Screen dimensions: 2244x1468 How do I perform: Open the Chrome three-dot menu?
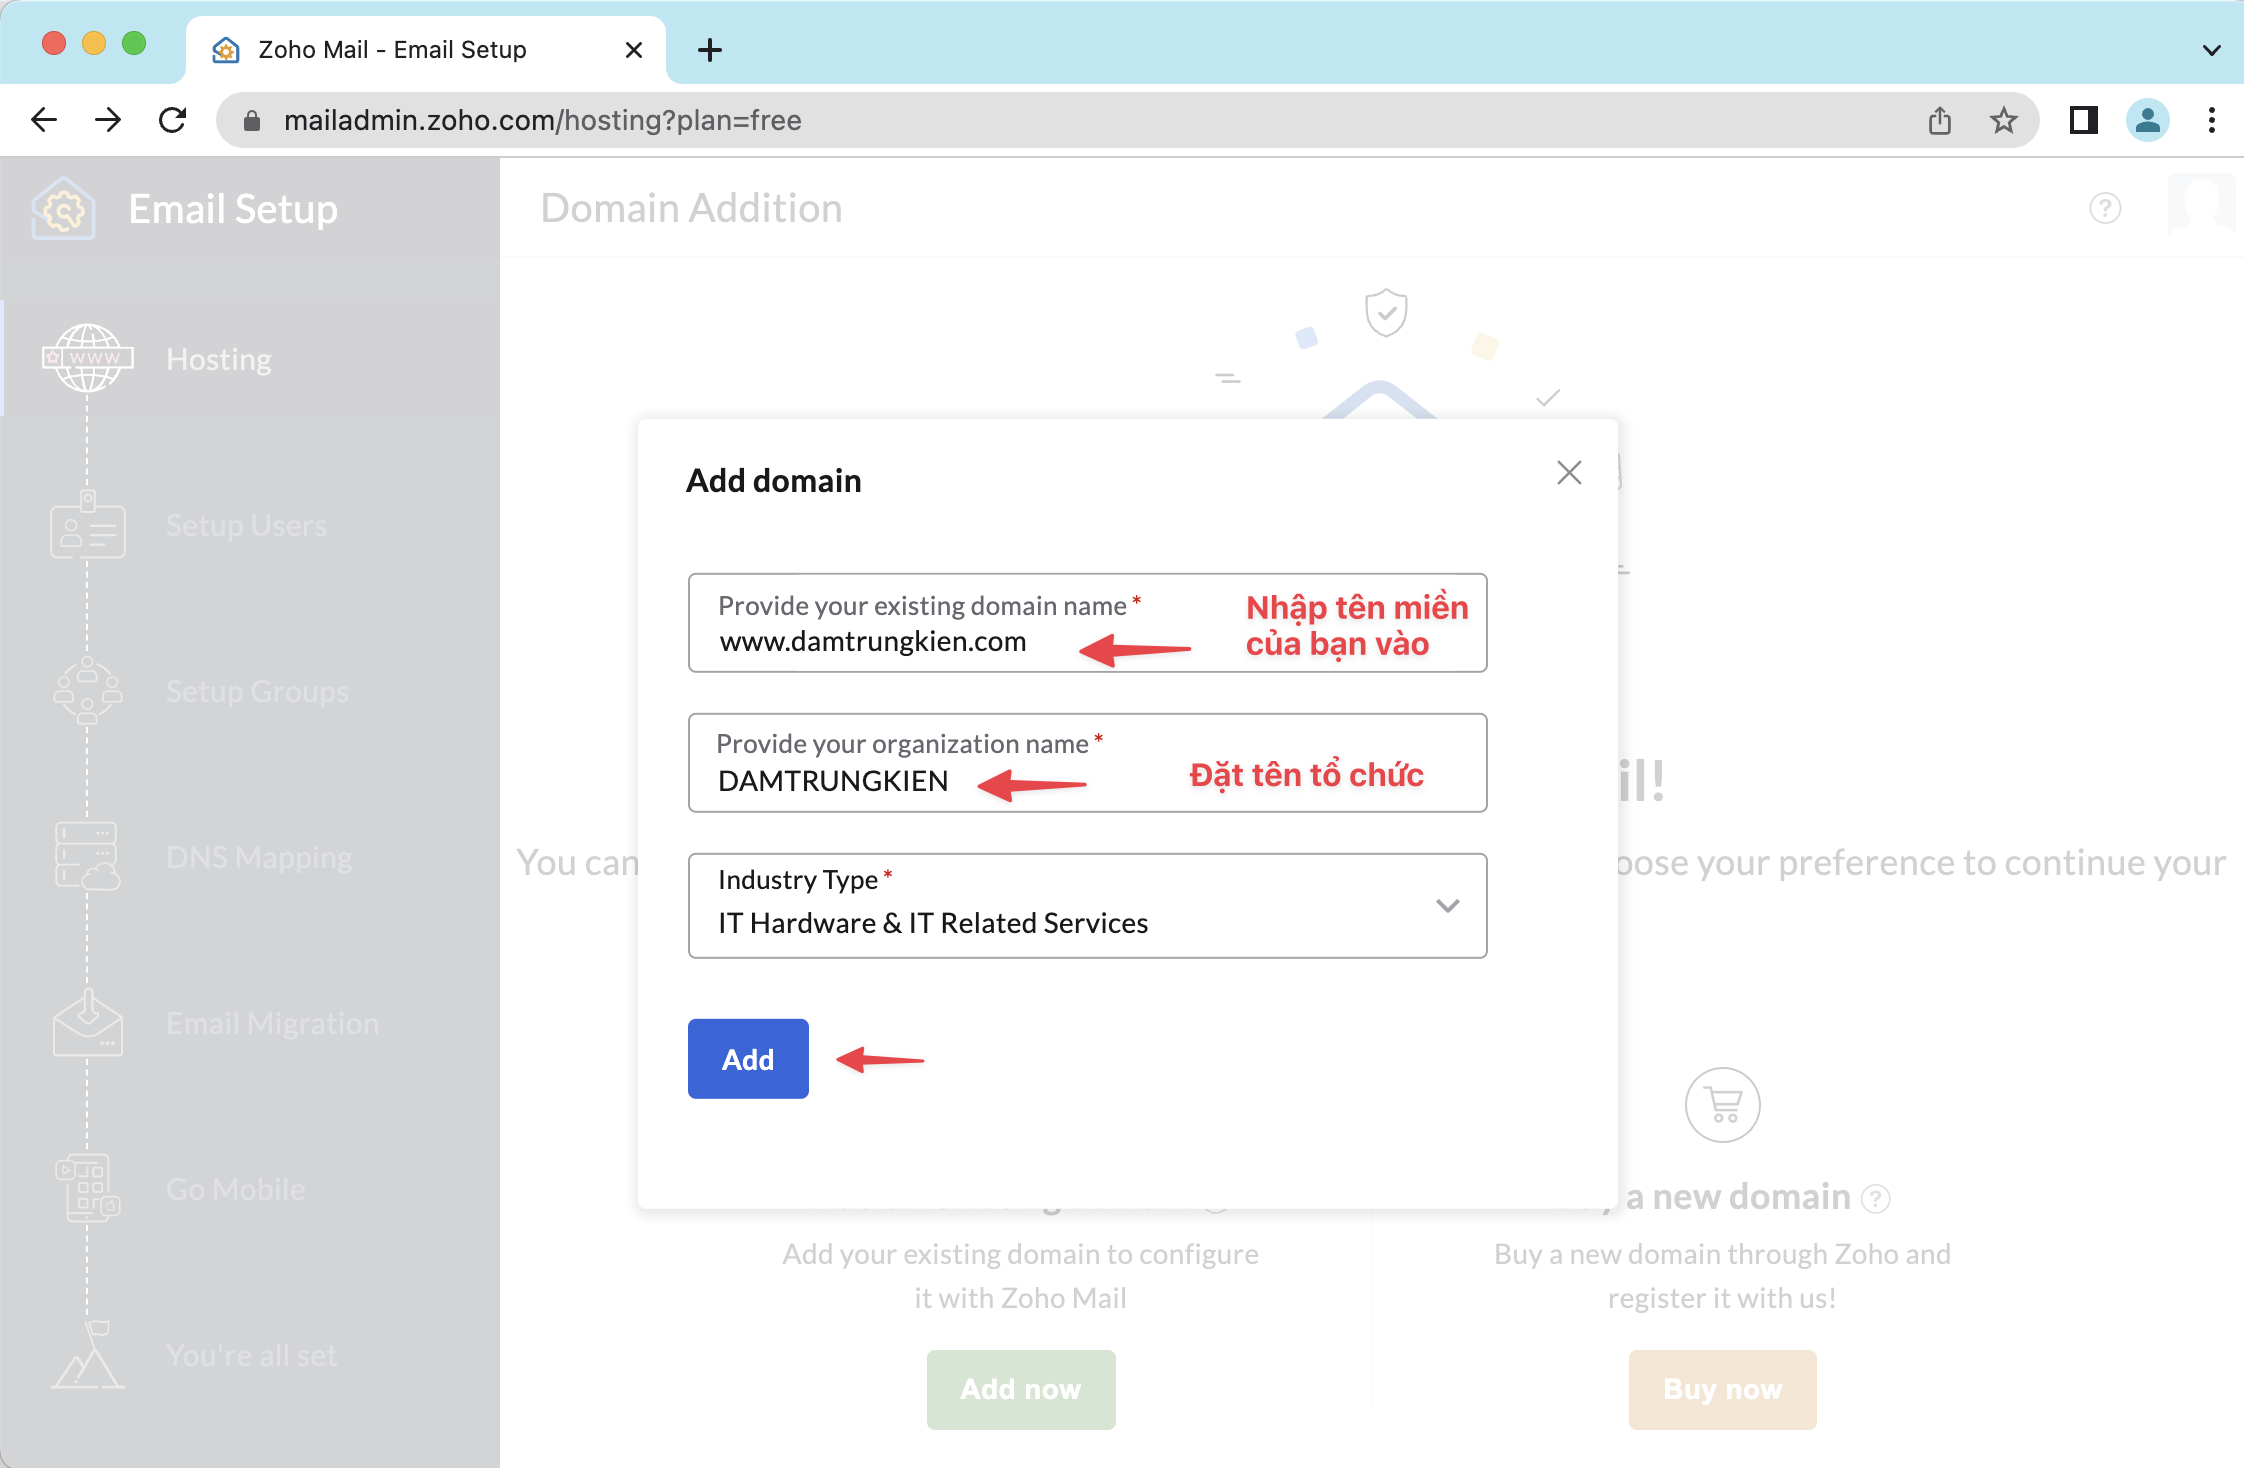coord(2211,121)
